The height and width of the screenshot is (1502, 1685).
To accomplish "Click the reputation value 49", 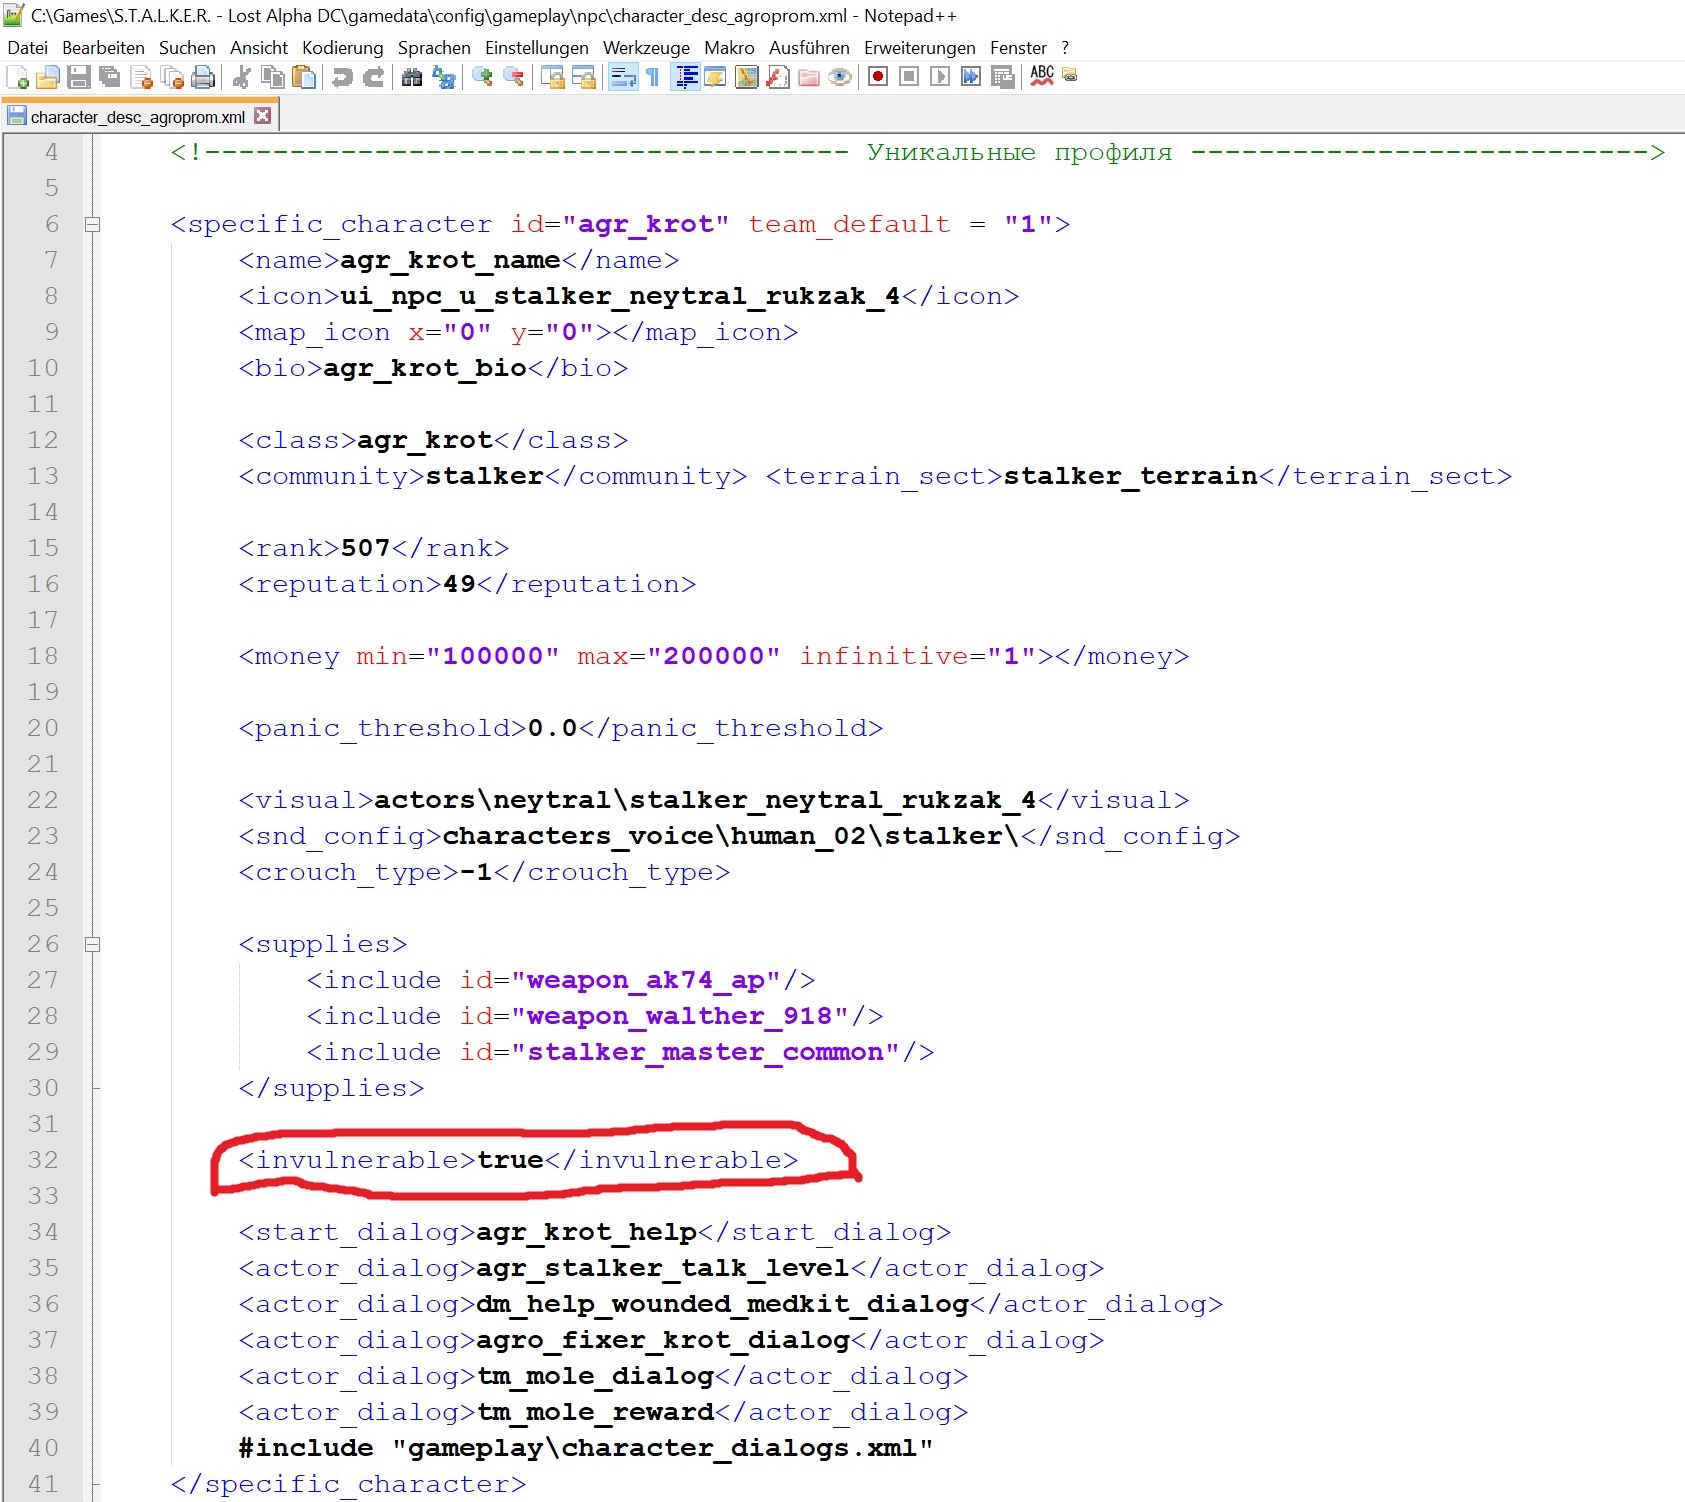I will [x=459, y=584].
